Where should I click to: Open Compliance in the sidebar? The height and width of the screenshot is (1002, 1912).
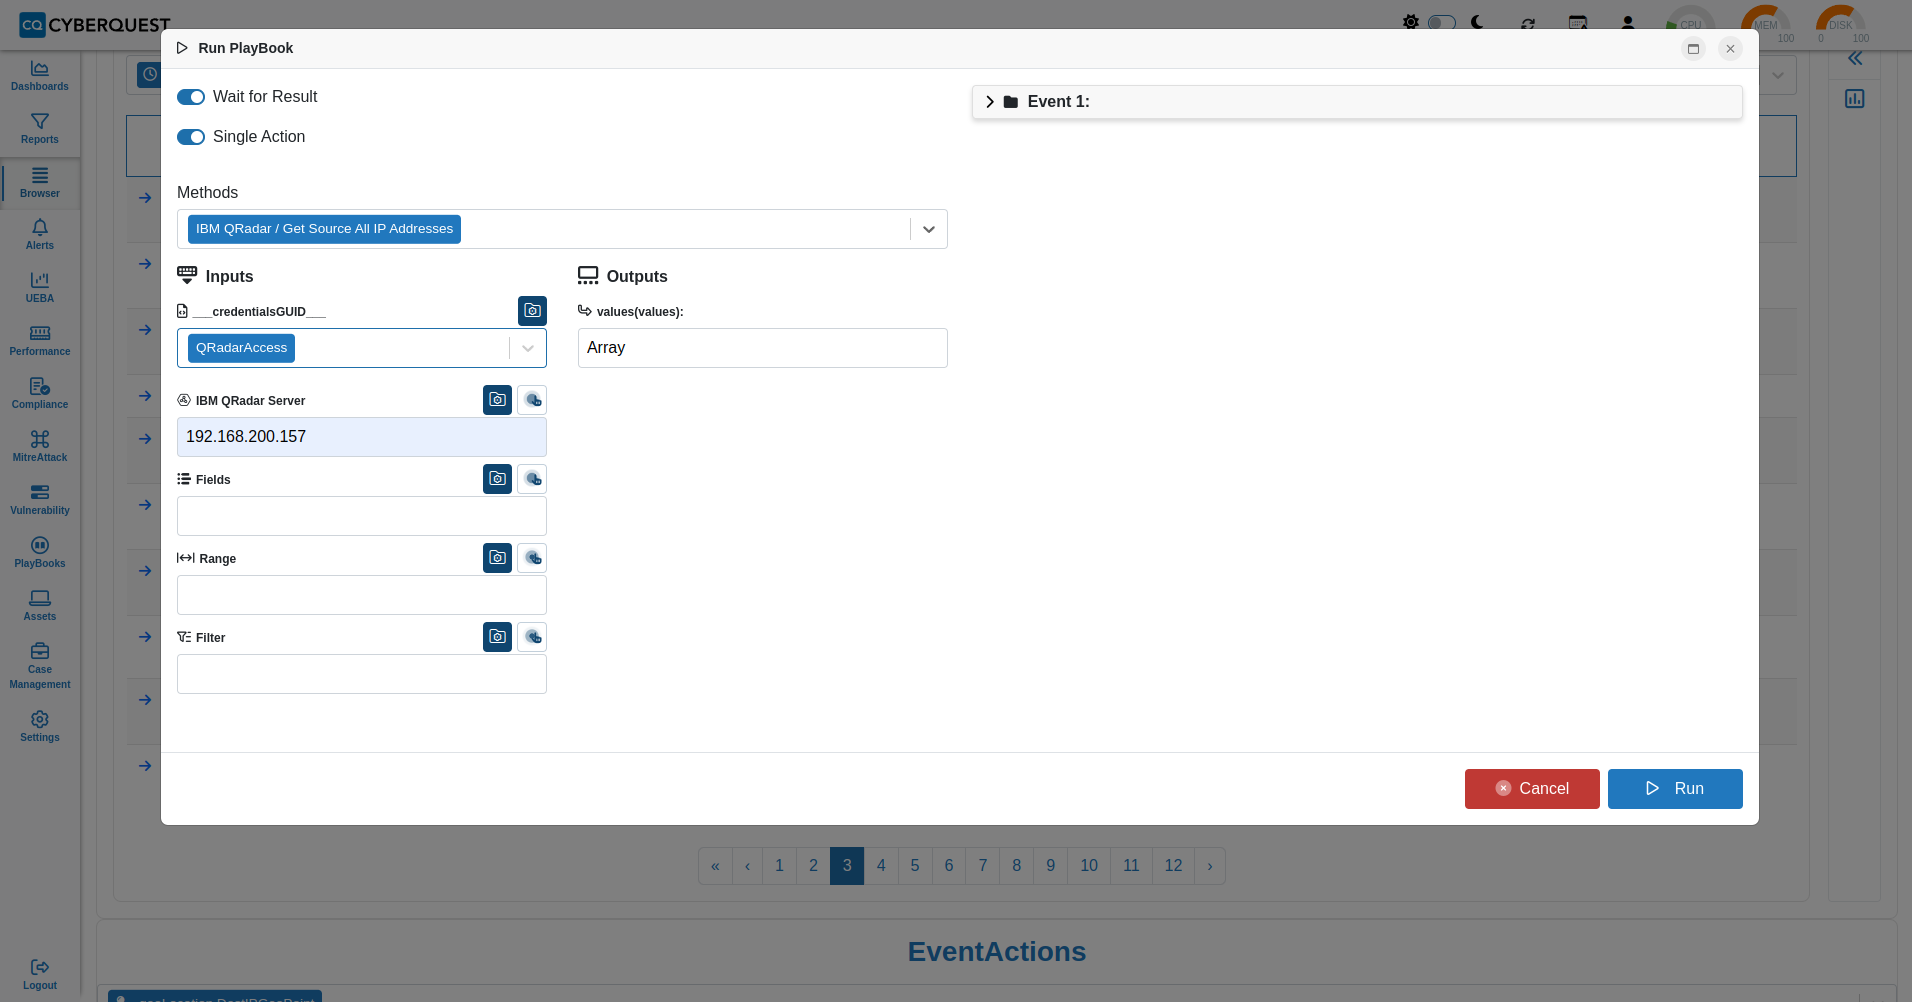(40, 394)
